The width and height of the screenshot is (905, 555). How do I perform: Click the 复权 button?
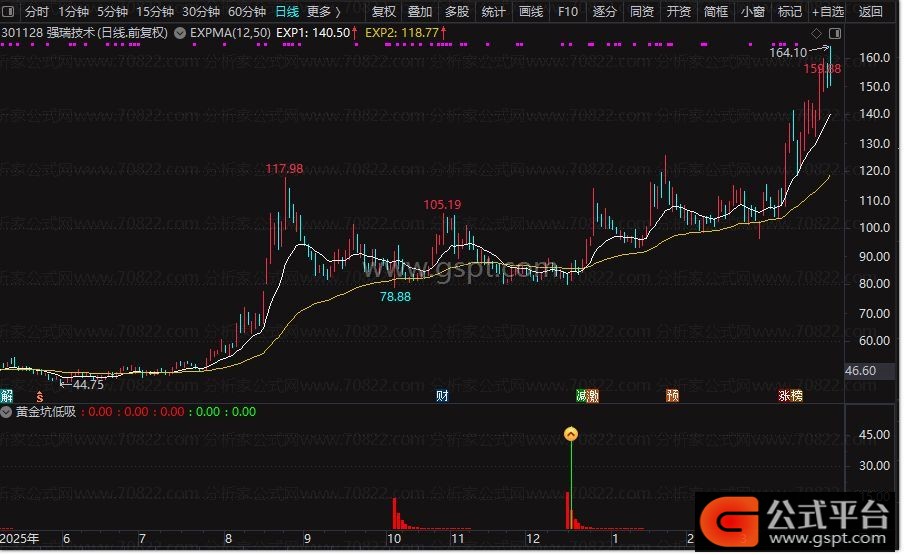pos(383,12)
